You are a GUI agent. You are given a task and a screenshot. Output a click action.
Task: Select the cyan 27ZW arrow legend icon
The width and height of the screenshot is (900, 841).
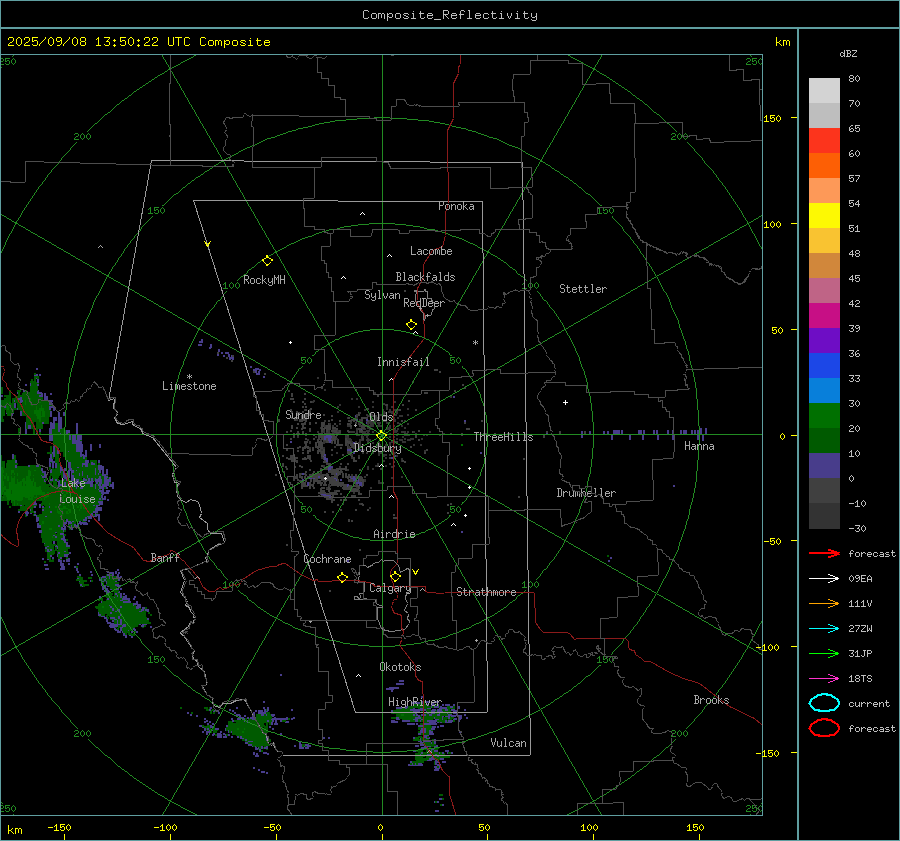pos(824,629)
